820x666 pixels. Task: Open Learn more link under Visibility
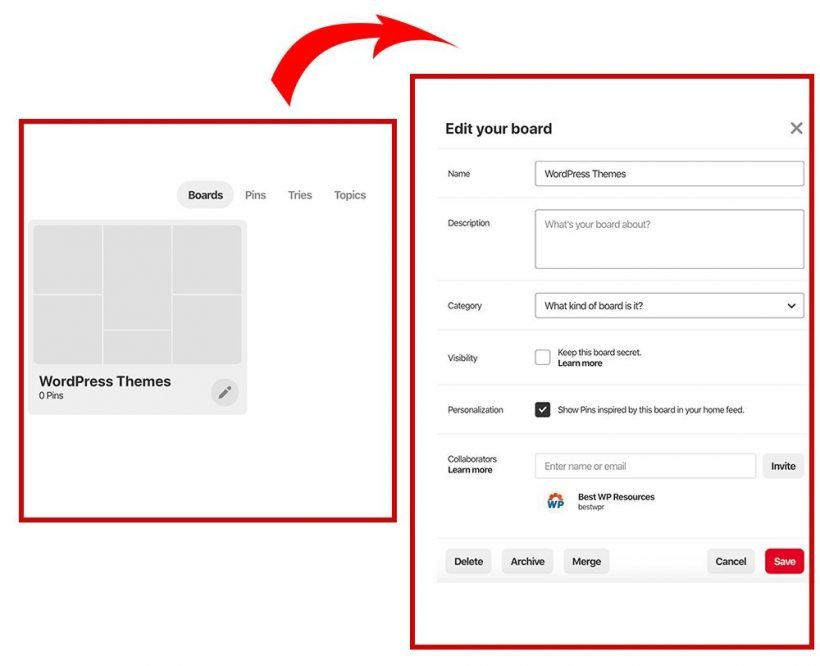(x=579, y=363)
